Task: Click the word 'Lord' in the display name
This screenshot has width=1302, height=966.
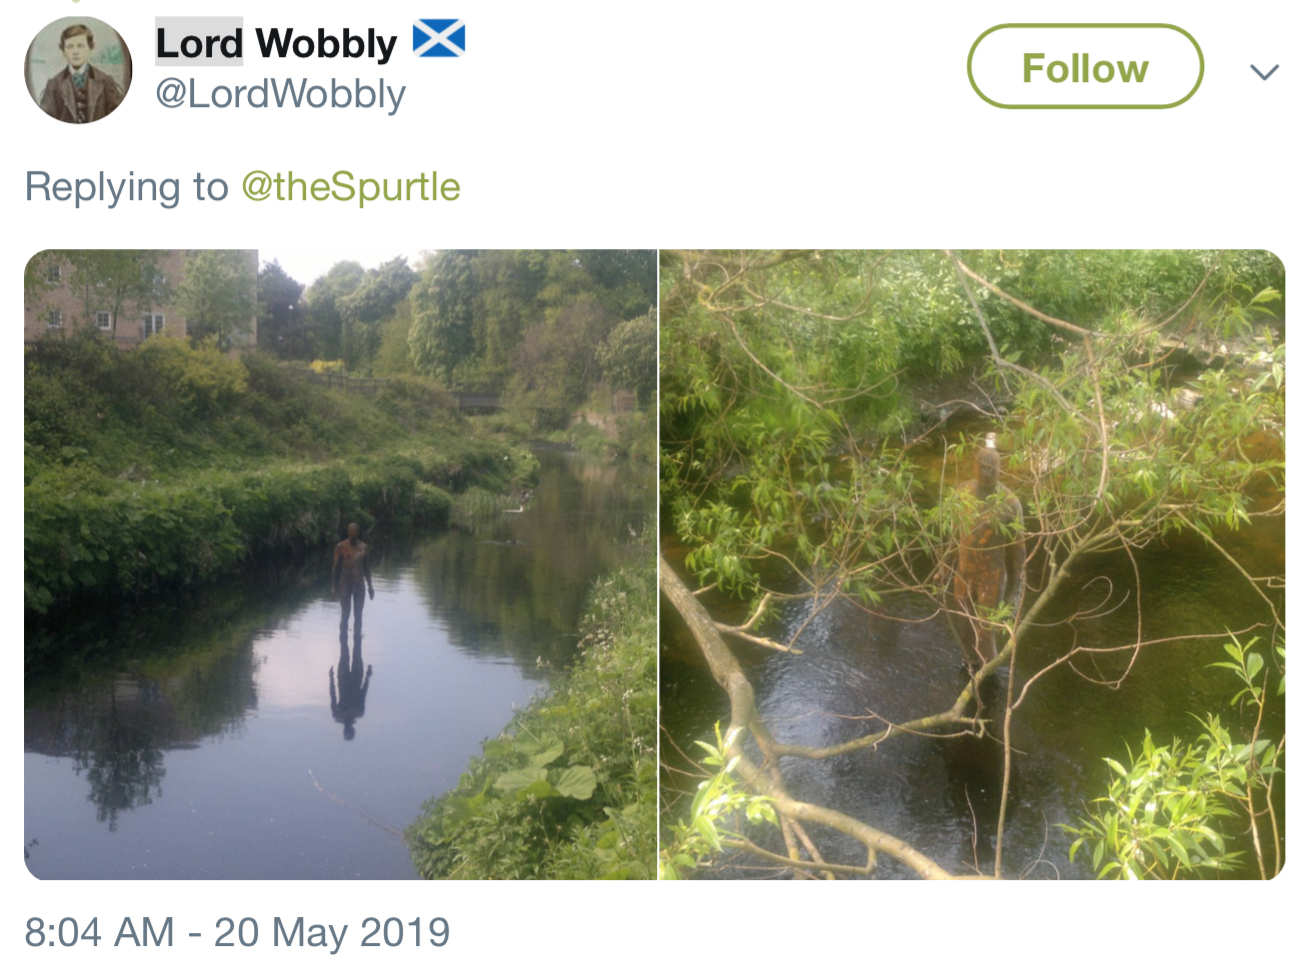Action: pos(199,43)
